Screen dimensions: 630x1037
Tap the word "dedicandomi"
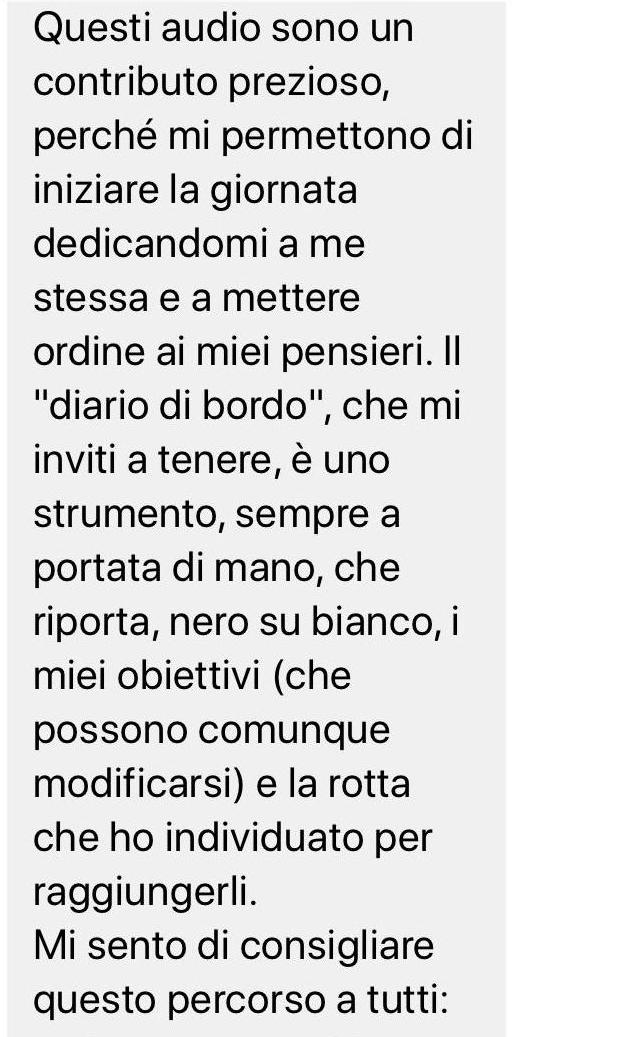151,243
